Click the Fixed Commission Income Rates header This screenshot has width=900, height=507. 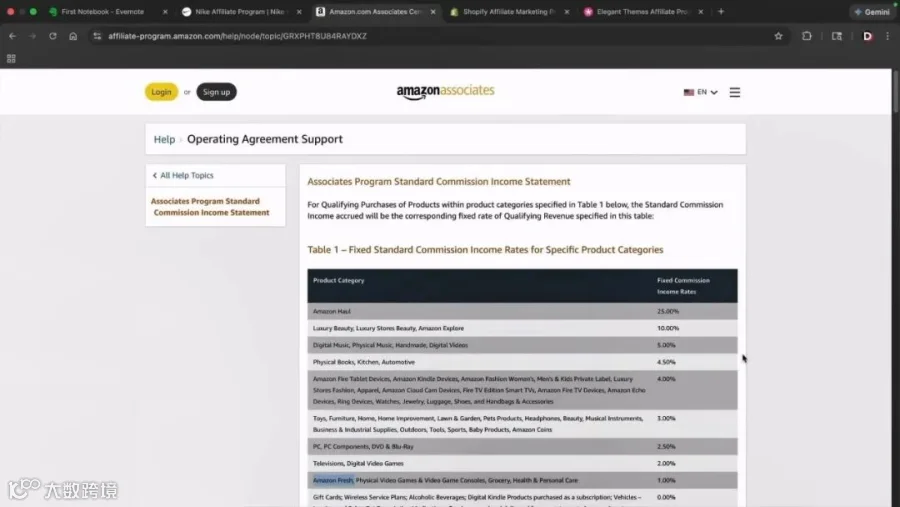[x=684, y=286]
